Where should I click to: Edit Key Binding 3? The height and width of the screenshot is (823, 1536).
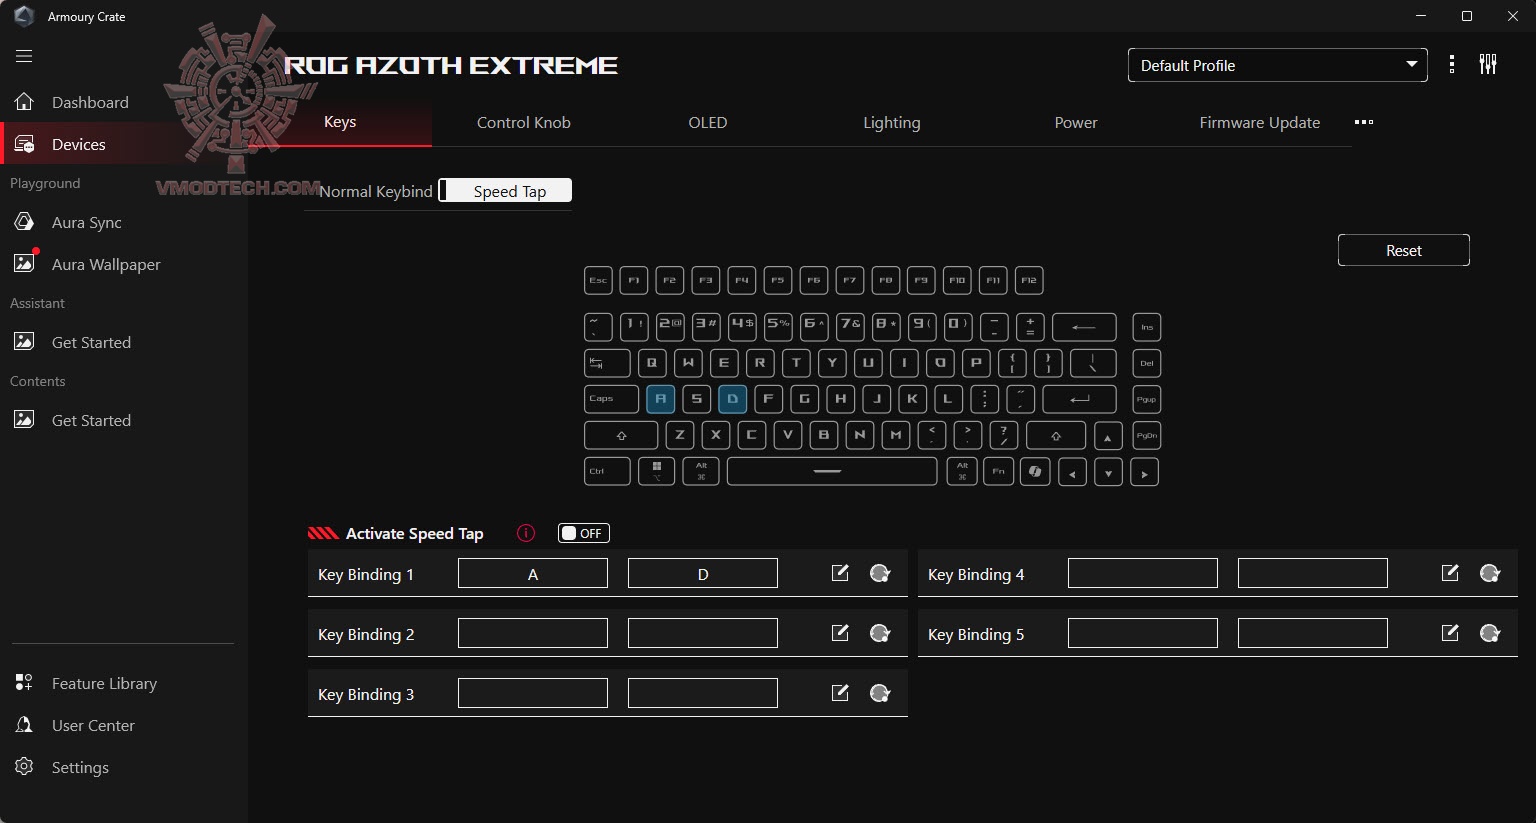pos(840,693)
